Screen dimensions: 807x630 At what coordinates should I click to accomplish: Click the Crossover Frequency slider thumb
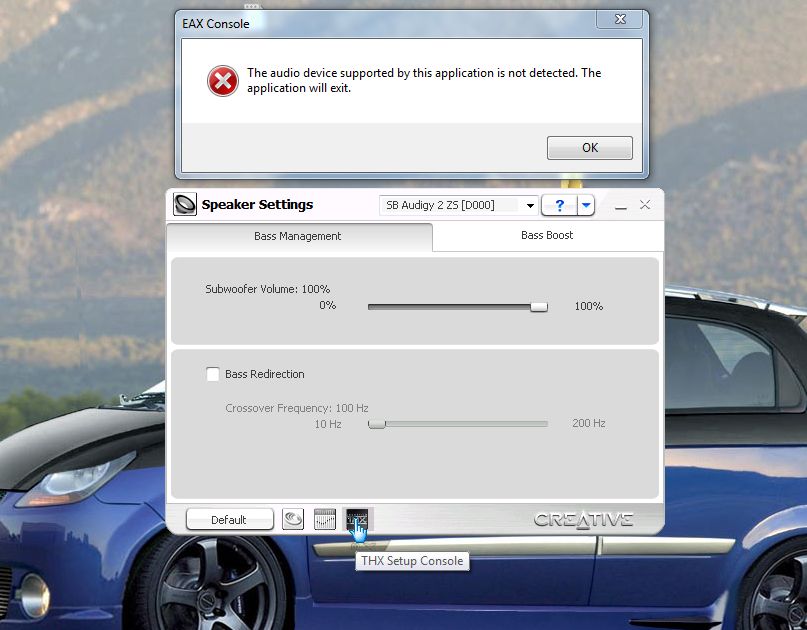[377, 424]
